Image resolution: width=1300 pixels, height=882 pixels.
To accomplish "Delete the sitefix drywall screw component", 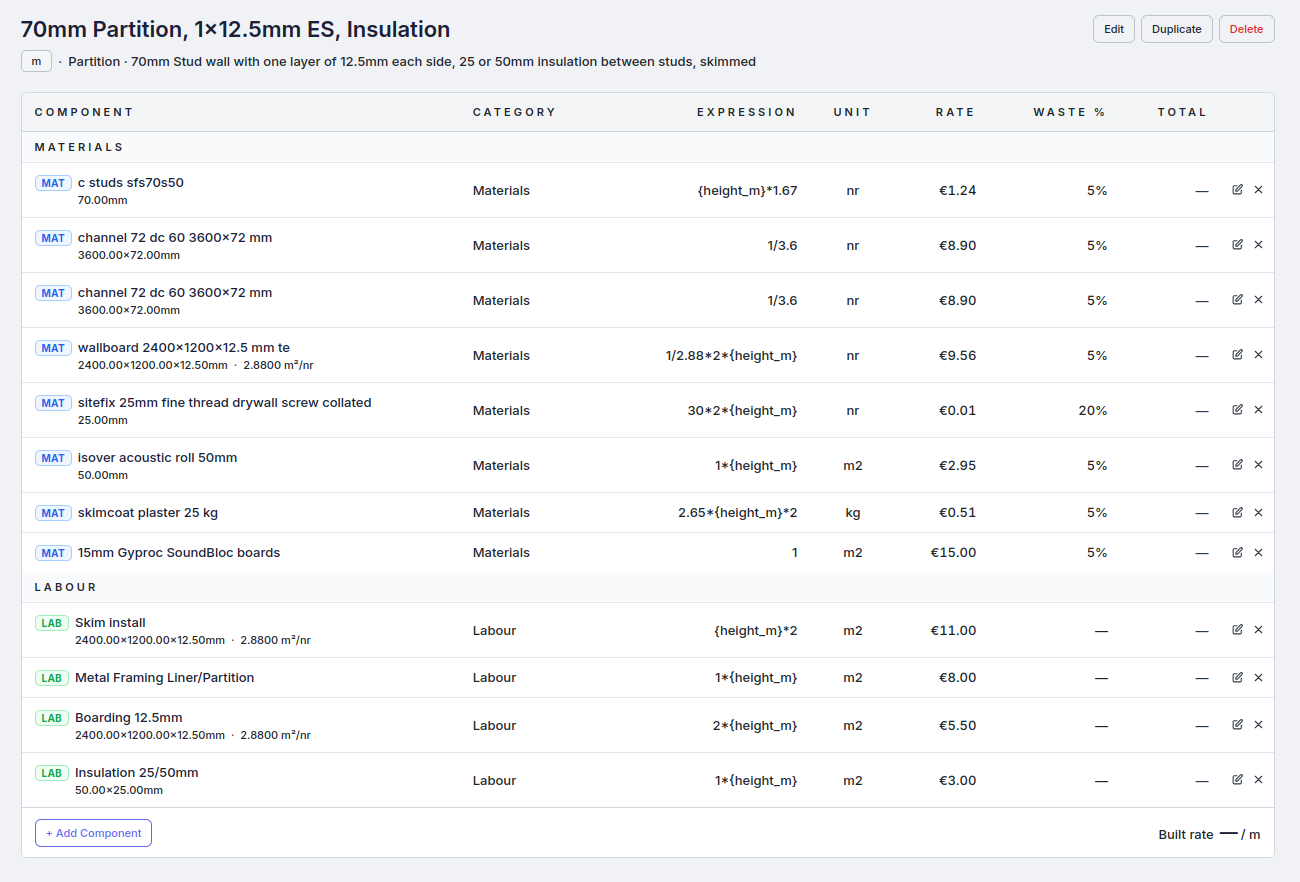I will [x=1258, y=410].
